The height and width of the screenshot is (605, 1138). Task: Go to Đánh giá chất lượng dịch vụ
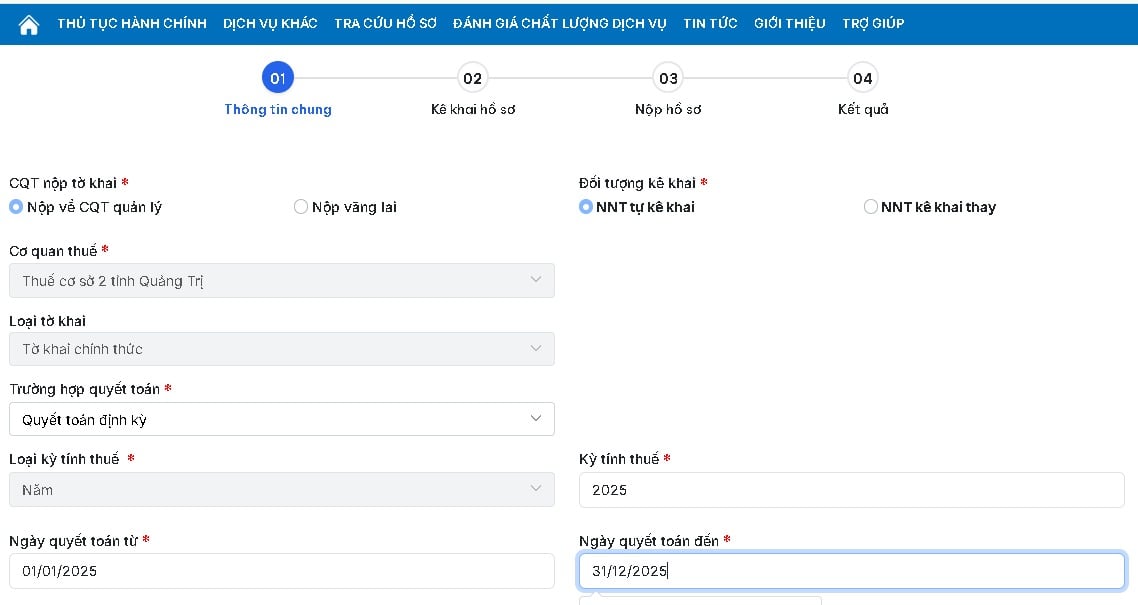tap(559, 23)
